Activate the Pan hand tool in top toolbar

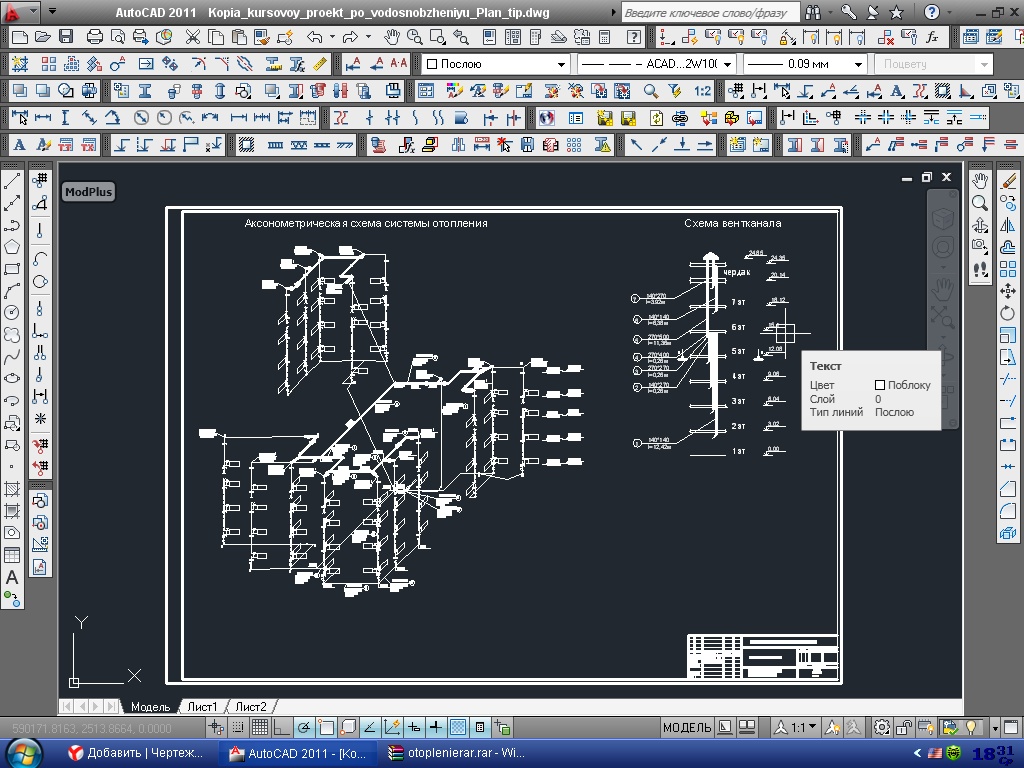pyautogui.click(x=391, y=37)
